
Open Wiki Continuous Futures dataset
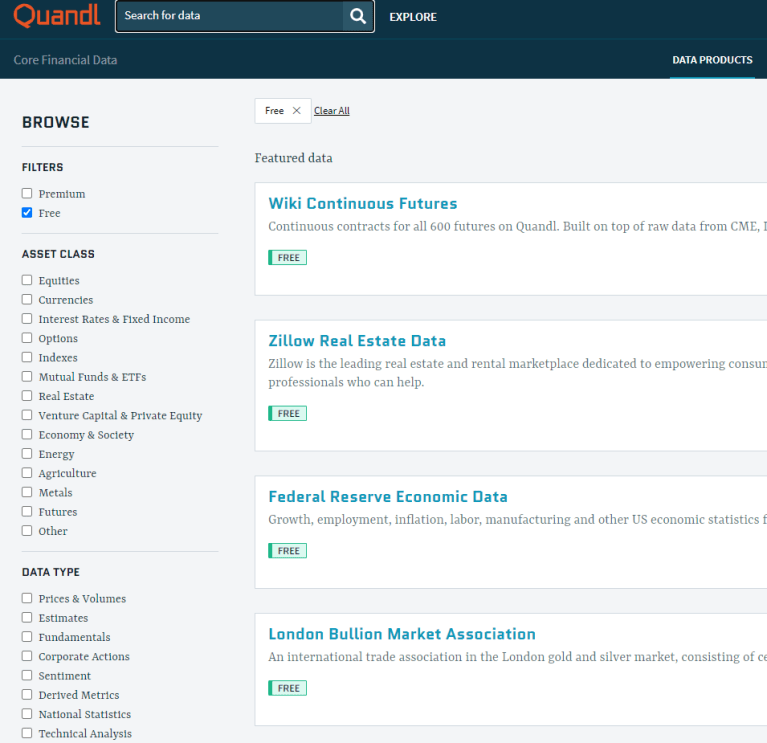tap(362, 203)
